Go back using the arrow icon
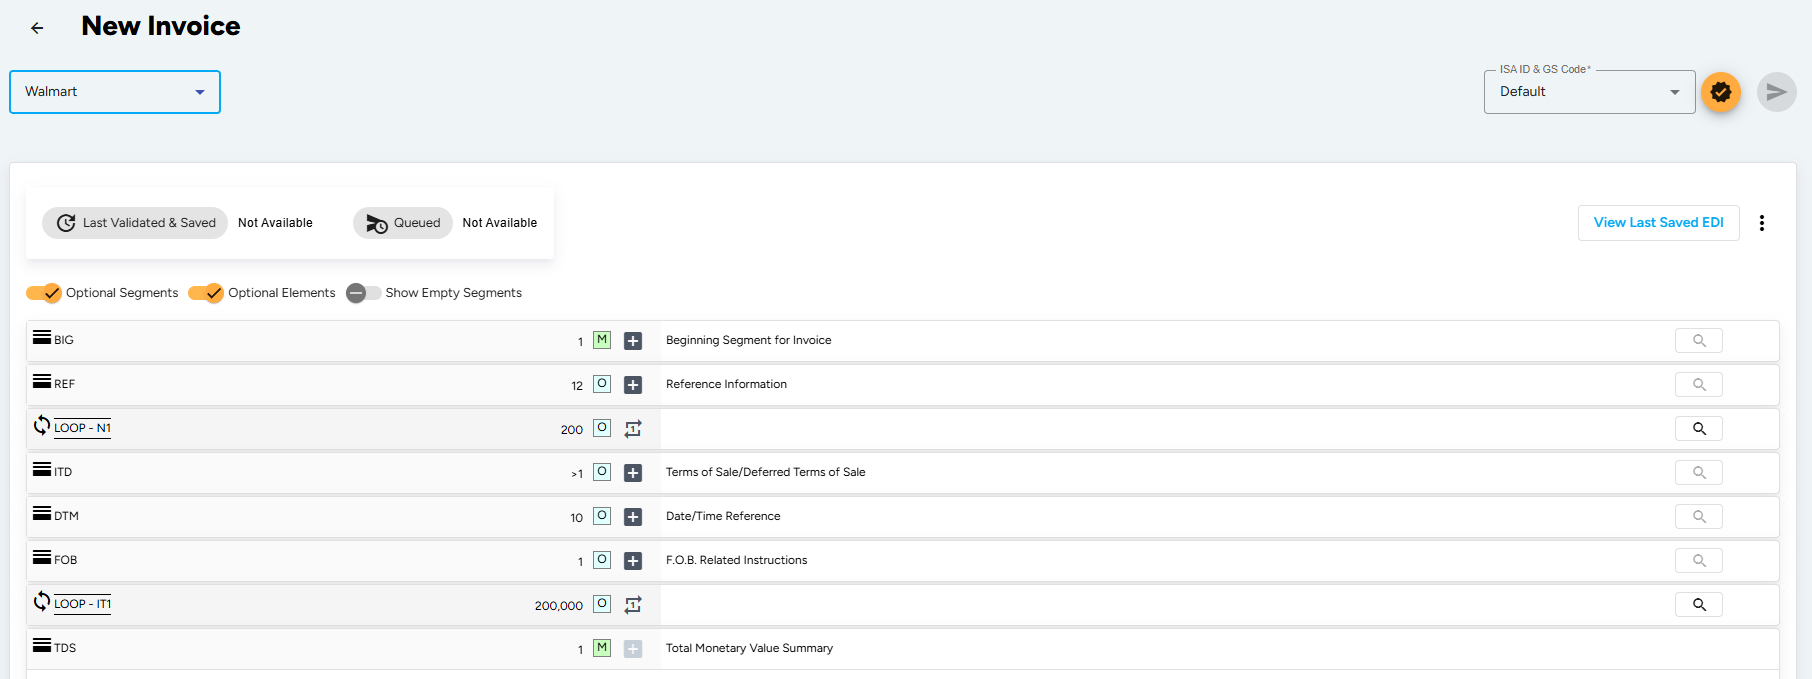Screen dimensions: 1812x679 point(37,28)
